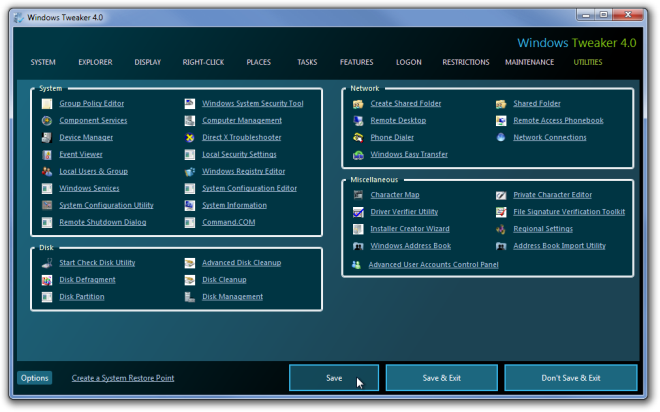Select the TASKS tab
This screenshot has width=660, height=412.
pos(307,62)
